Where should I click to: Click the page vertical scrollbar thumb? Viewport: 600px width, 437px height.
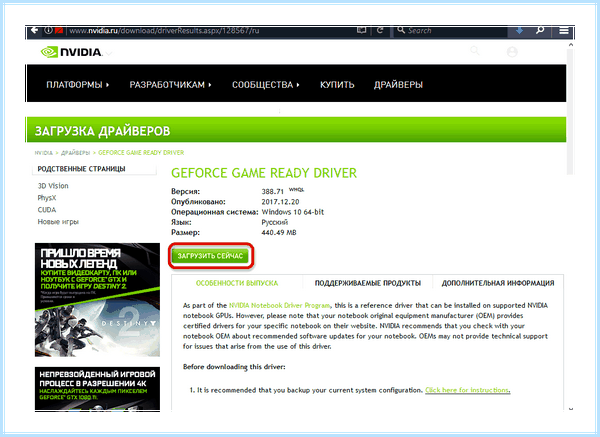(x=571, y=111)
